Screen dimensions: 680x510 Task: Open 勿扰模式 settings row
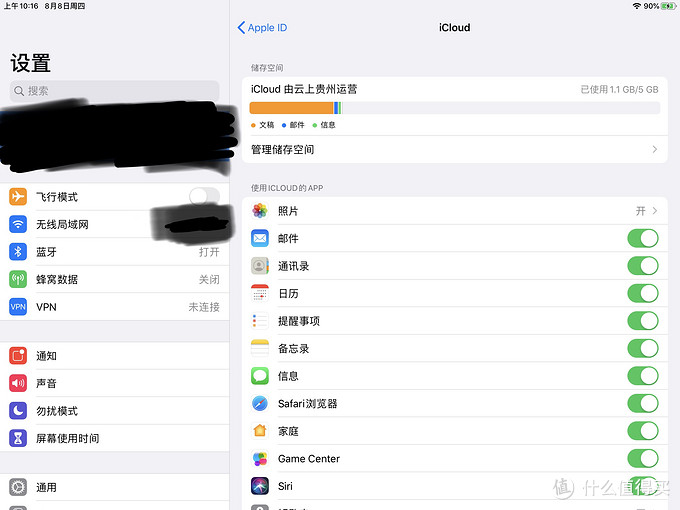point(115,411)
